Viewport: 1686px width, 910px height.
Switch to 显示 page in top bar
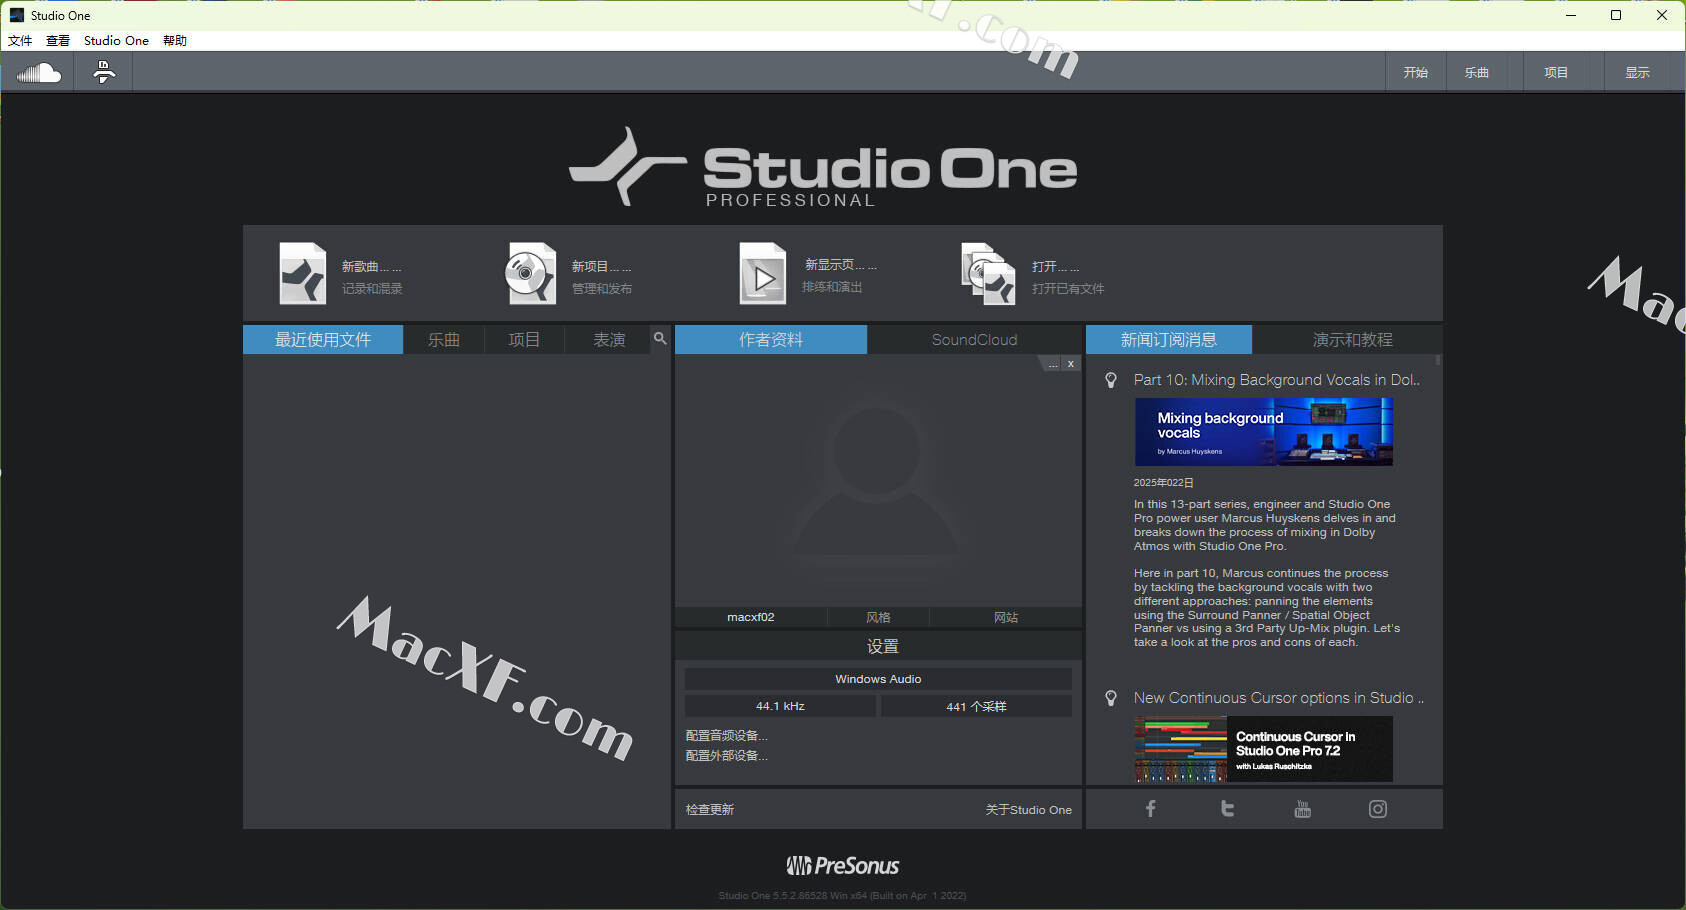(1637, 72)
